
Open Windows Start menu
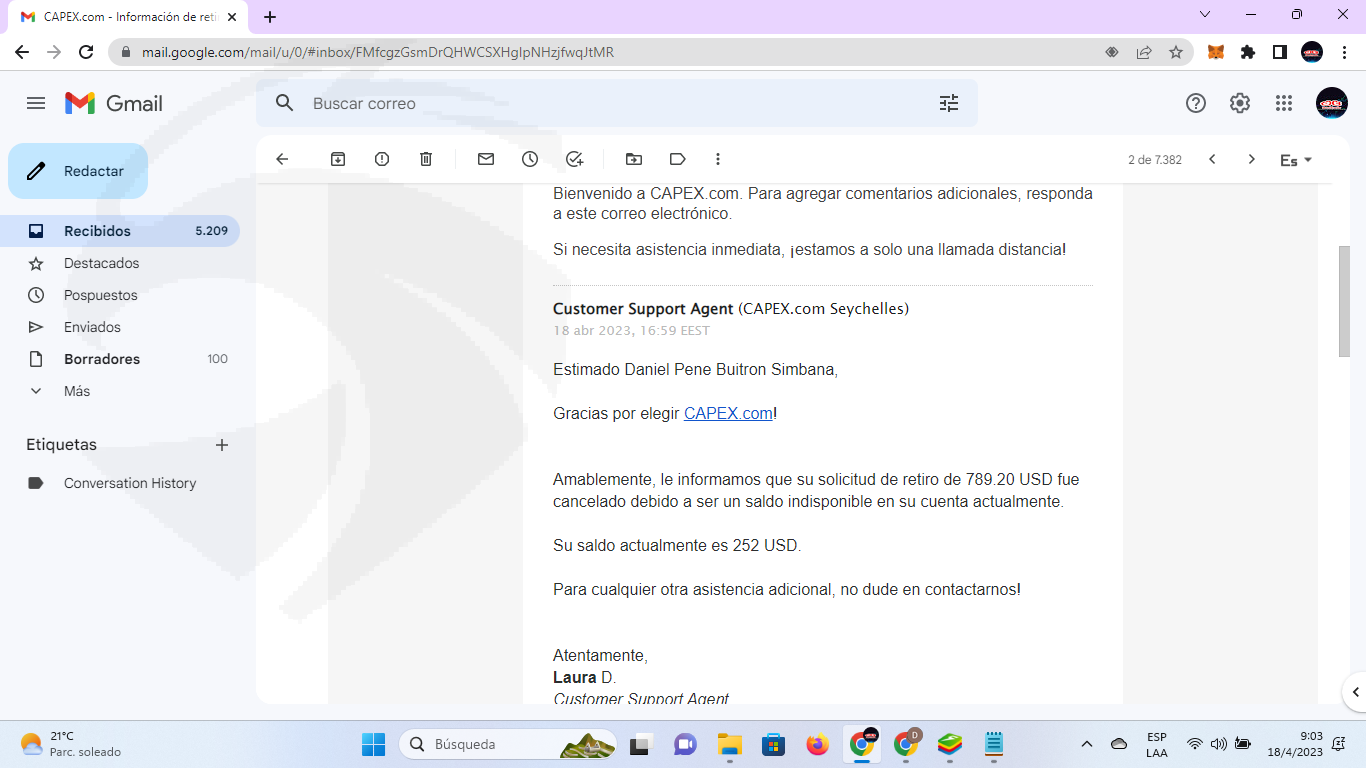click(373, 744)
